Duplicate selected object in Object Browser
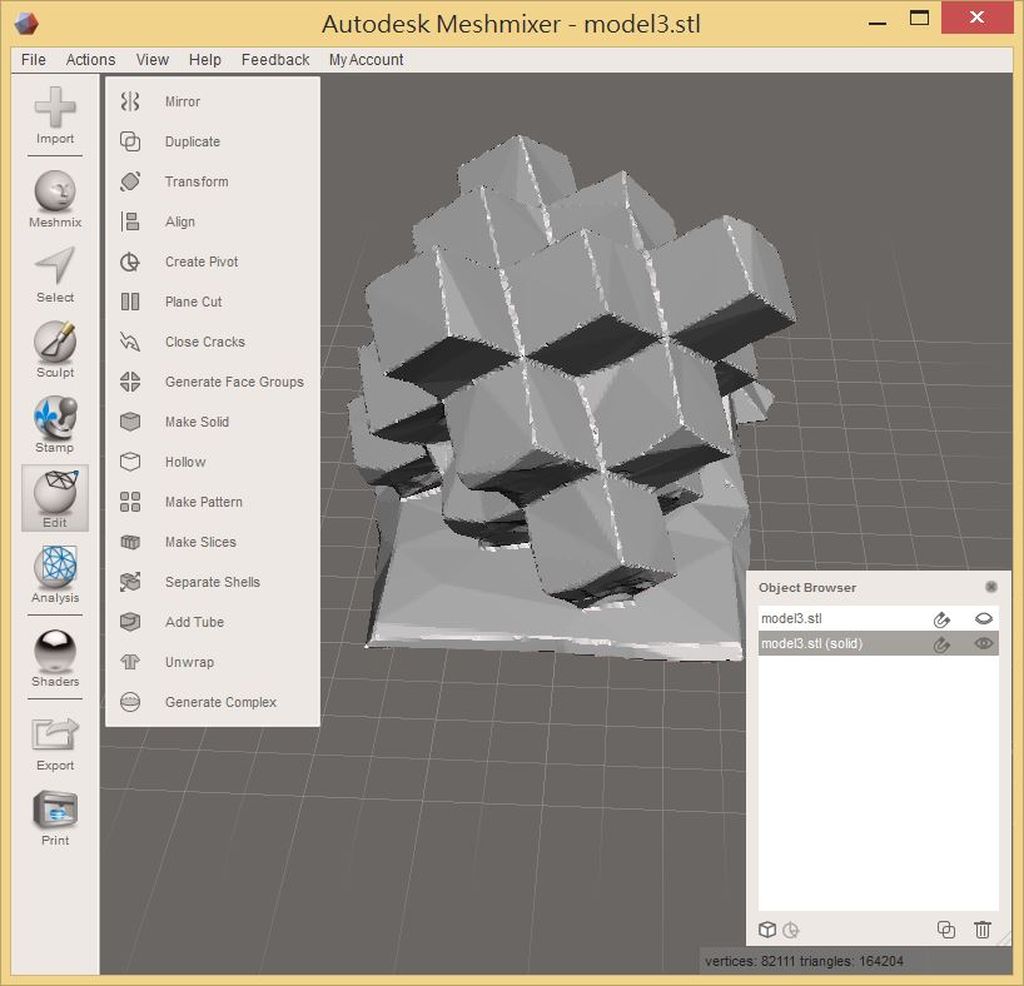Image resolution: width=1024 pixels, height=986 pixels. coord(946,929)
